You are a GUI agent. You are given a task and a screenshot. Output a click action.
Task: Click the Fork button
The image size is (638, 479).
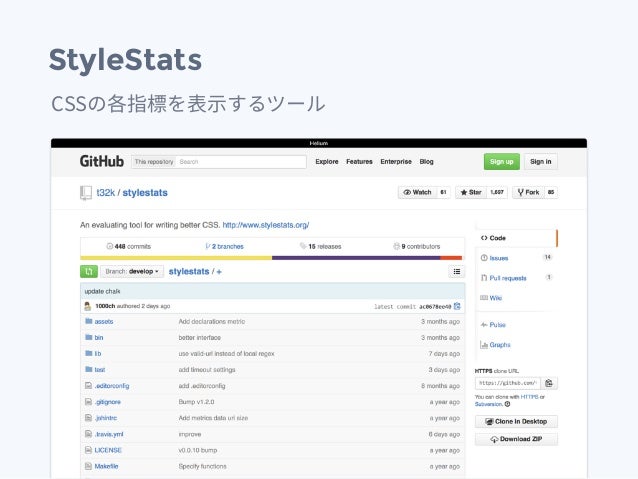[x=529, y=192]
